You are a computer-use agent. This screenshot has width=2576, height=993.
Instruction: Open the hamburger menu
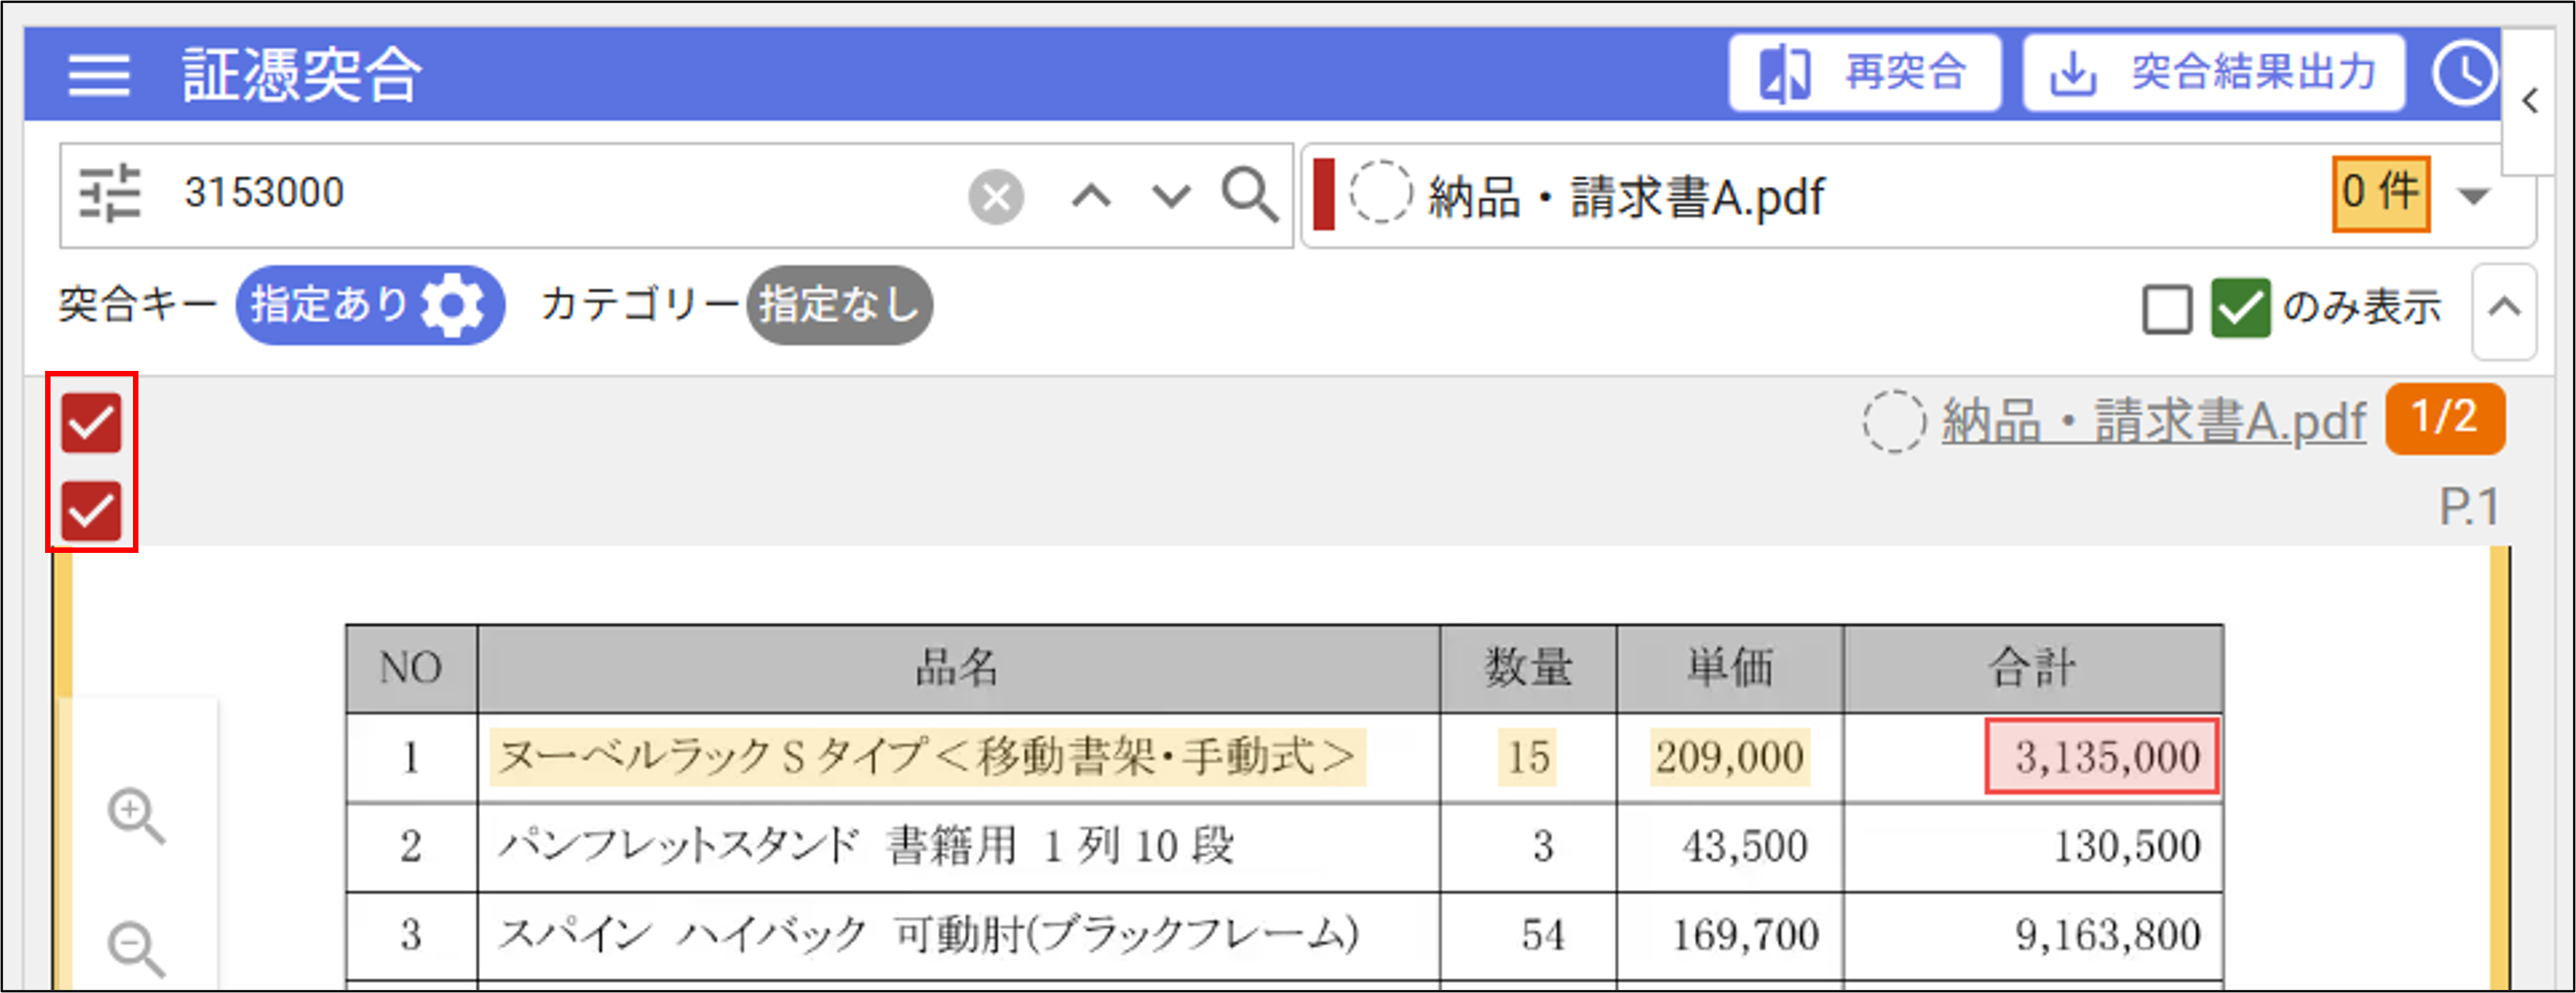pos(98,75)
